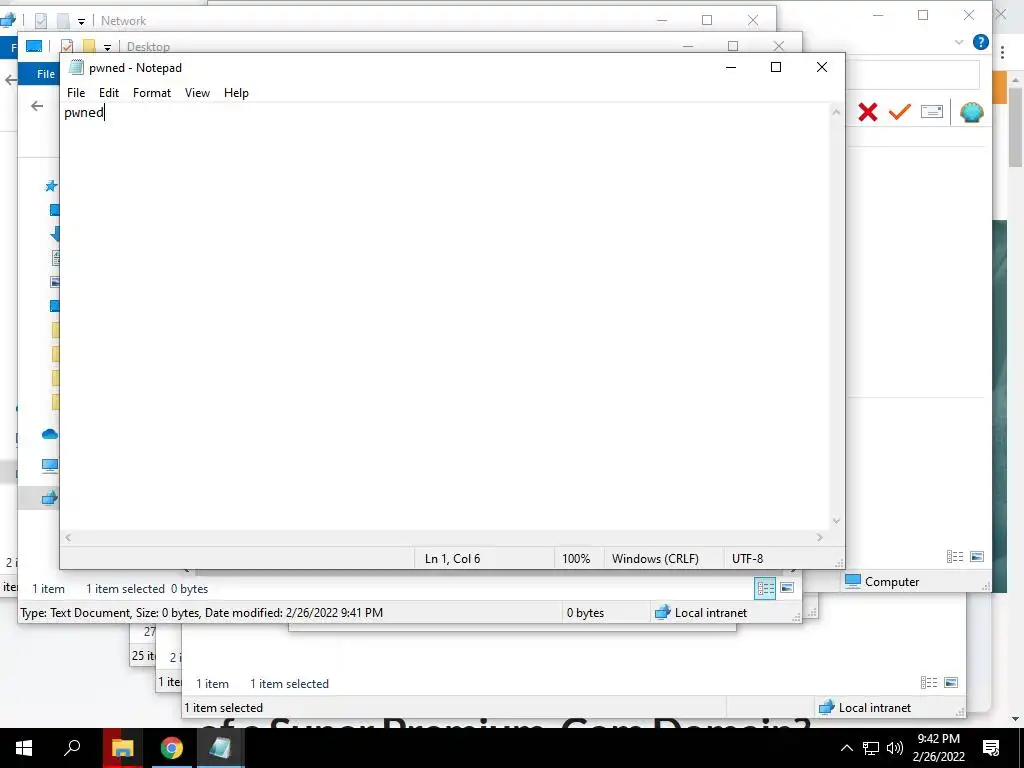Open Notepad's View menu

coord(197,93)
